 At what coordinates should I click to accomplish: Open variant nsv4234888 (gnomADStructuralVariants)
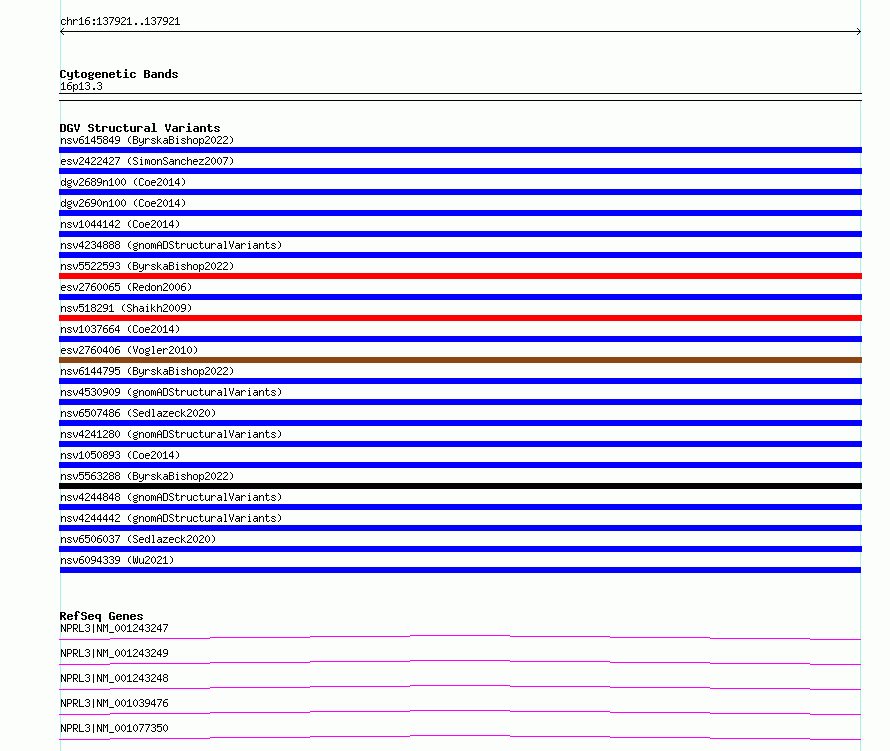[171, 245]
